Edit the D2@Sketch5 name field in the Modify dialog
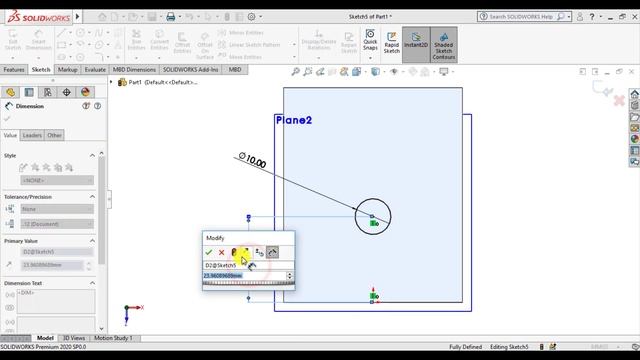Image resolution: width=640 pixels, height=360 pixels. tap(248, 265)
